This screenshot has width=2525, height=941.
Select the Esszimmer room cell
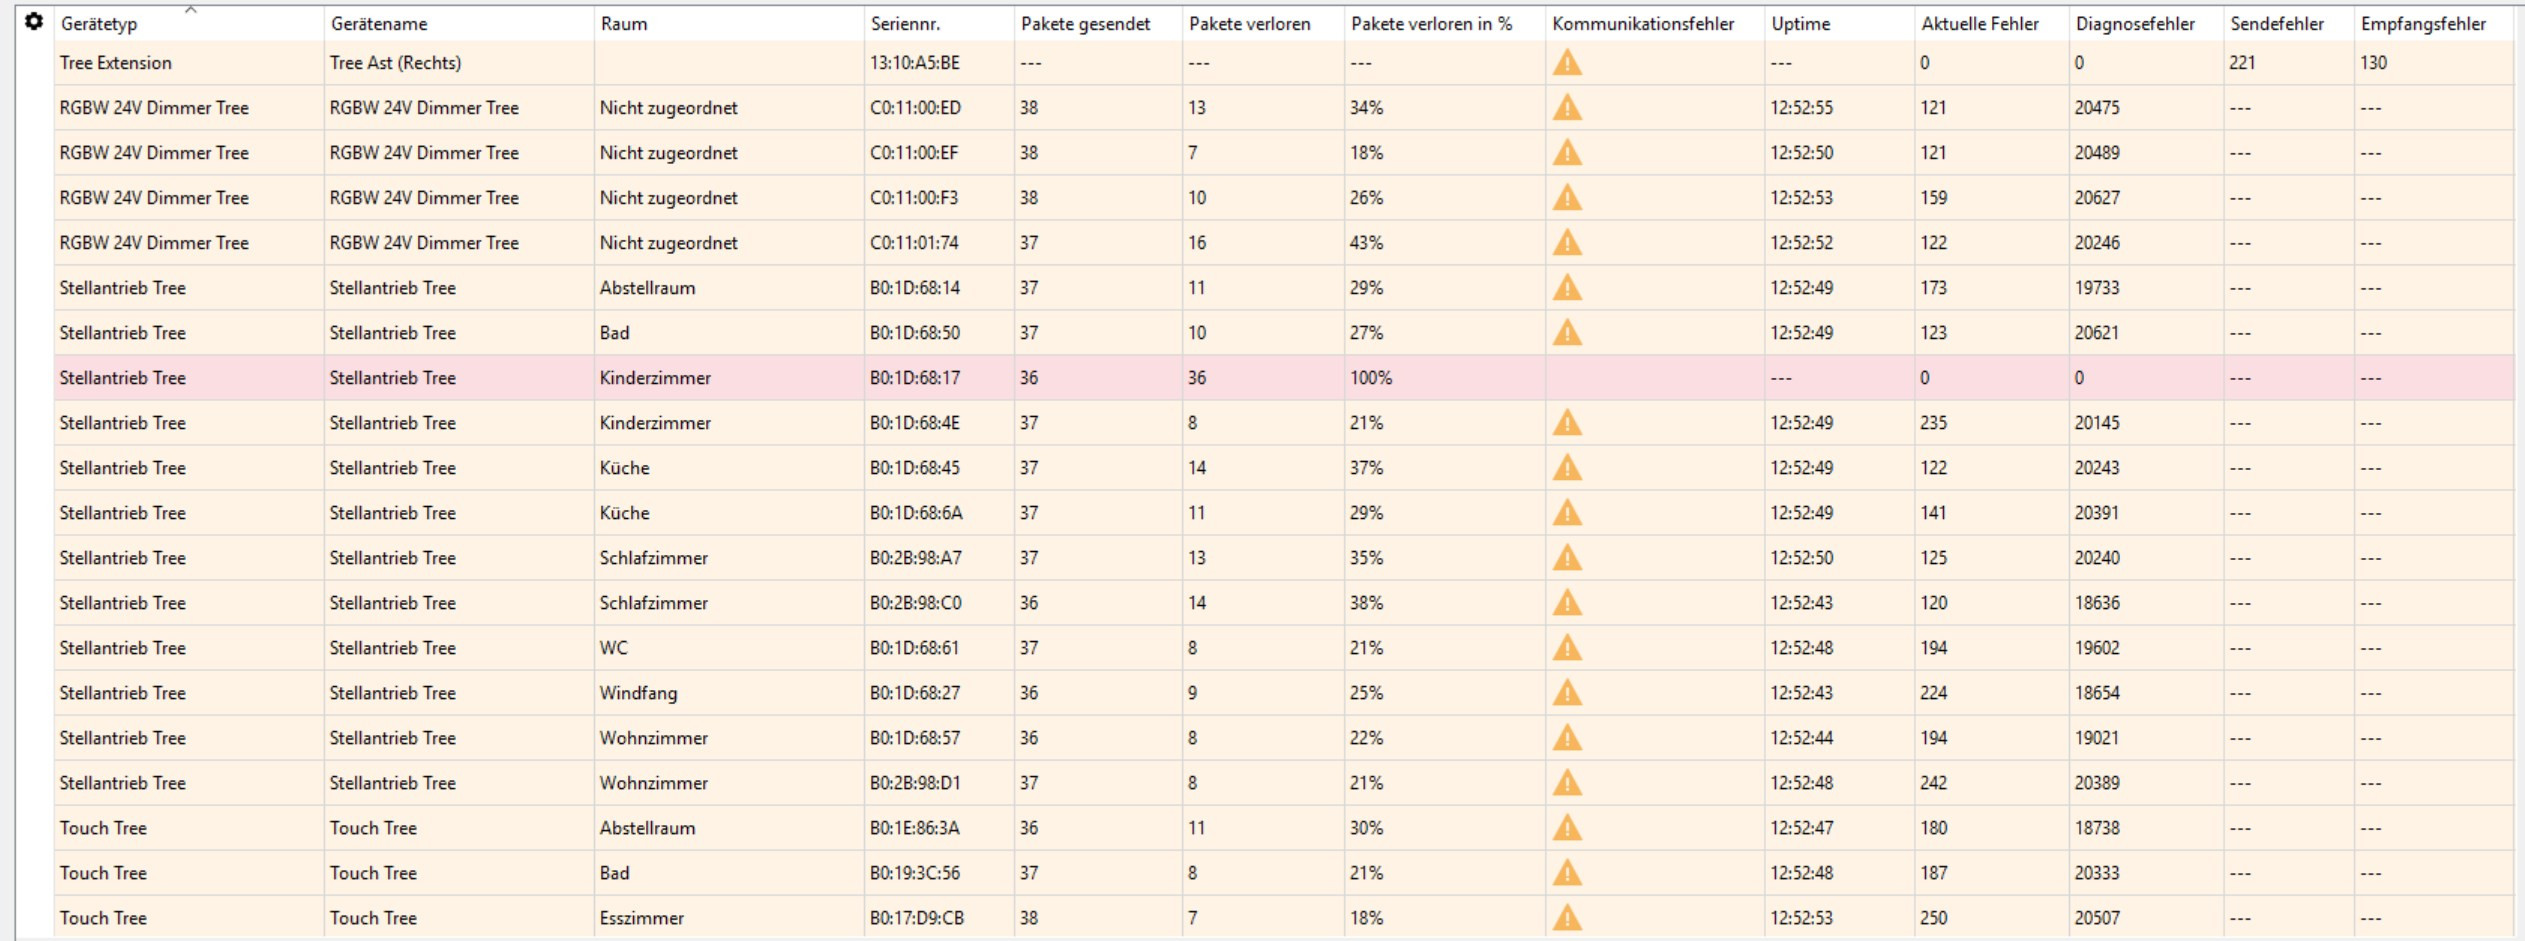[x=641, y=918]
